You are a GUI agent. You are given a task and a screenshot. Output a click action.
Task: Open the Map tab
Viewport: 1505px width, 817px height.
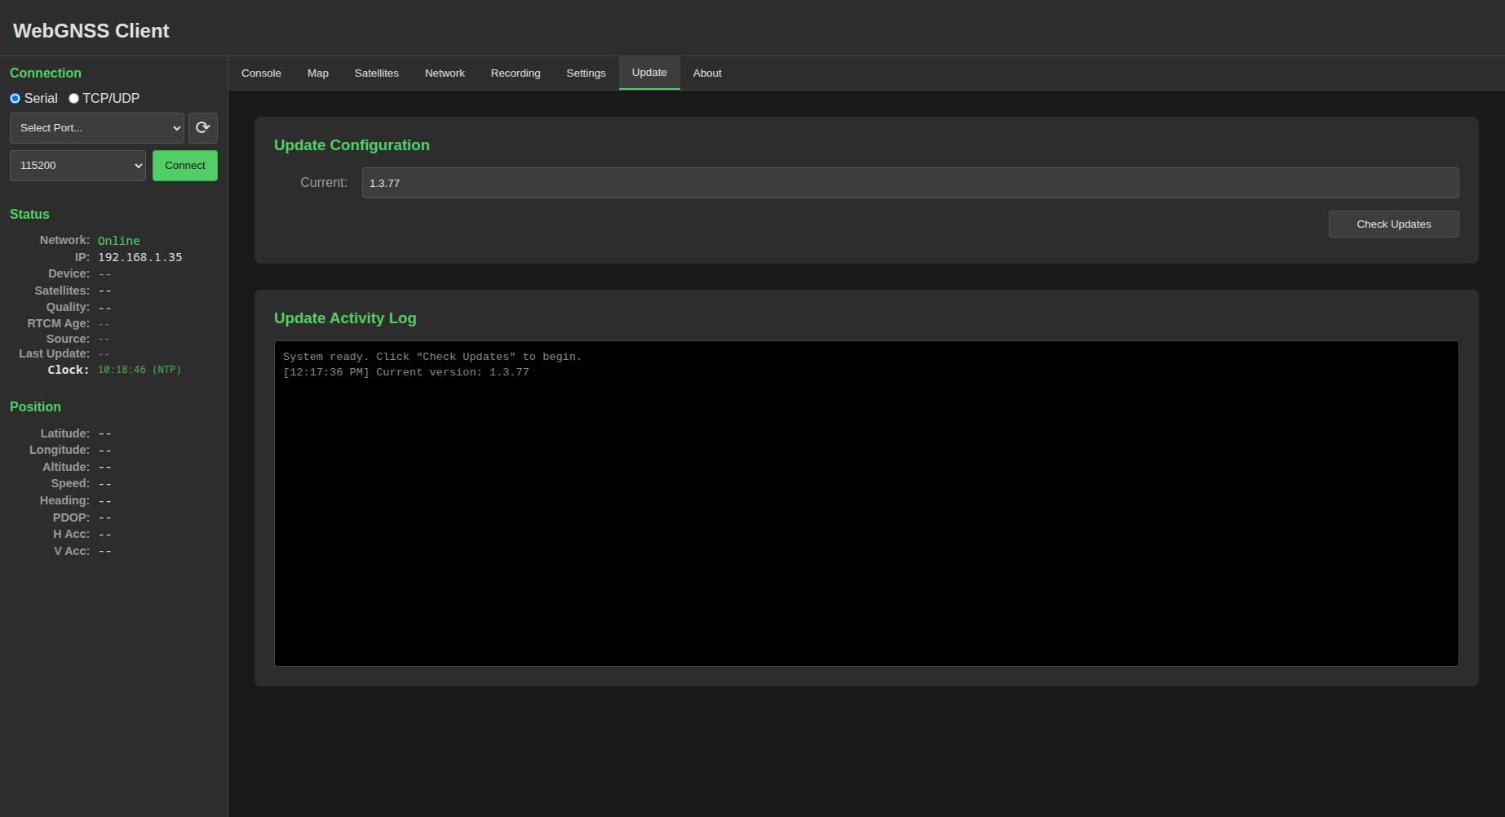coord(318,73)
